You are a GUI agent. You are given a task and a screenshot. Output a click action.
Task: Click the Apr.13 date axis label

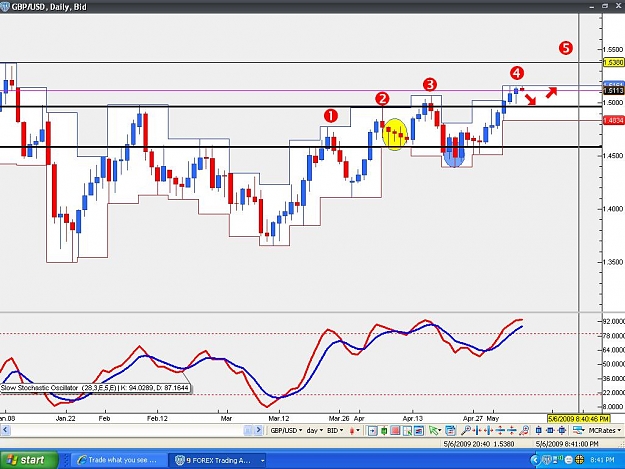tap(413, 418)
